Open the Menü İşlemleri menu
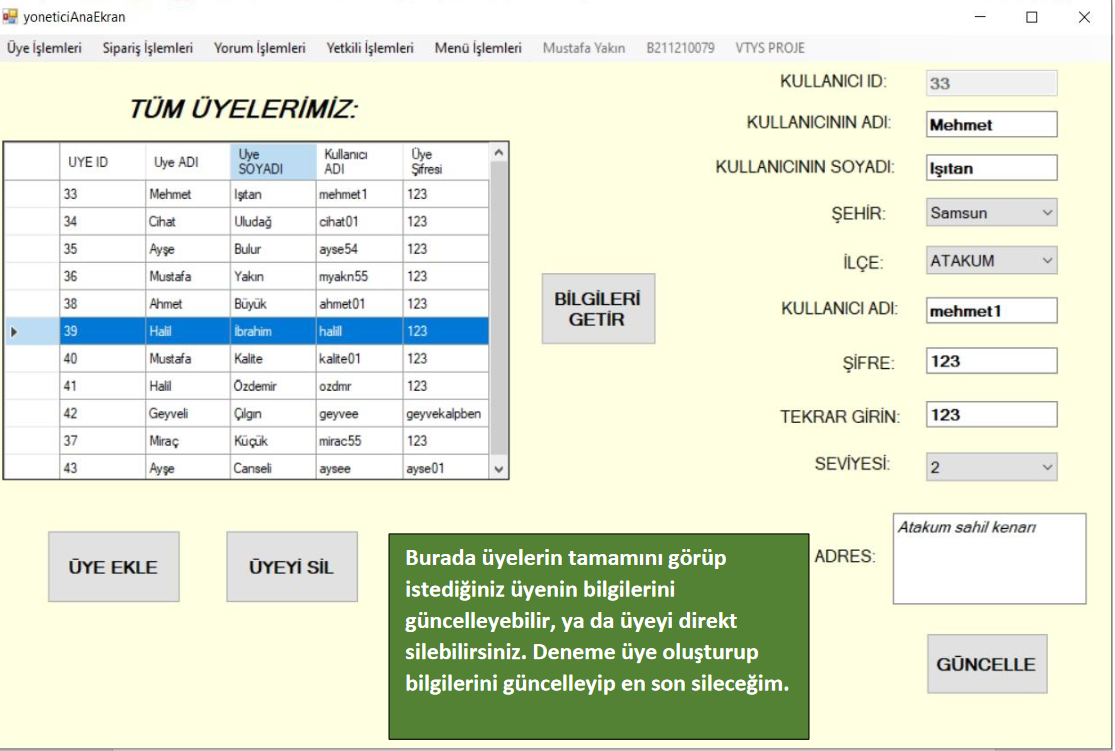Image resolution: width=1115 pixels, height=751 pixels. [x=478, y=48]
